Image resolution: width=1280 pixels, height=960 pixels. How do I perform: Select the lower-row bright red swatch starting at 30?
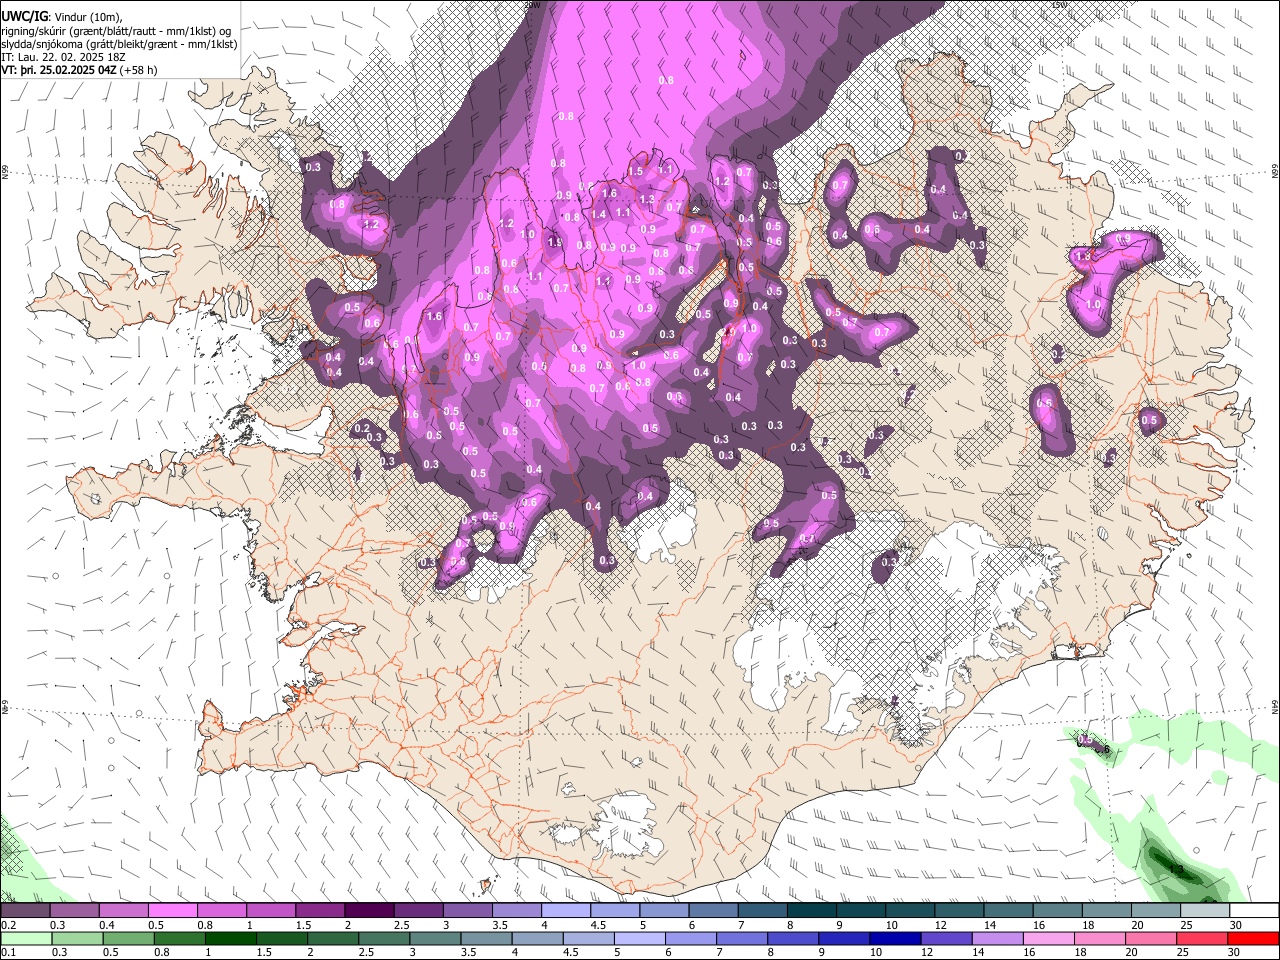pos(1254,939)
